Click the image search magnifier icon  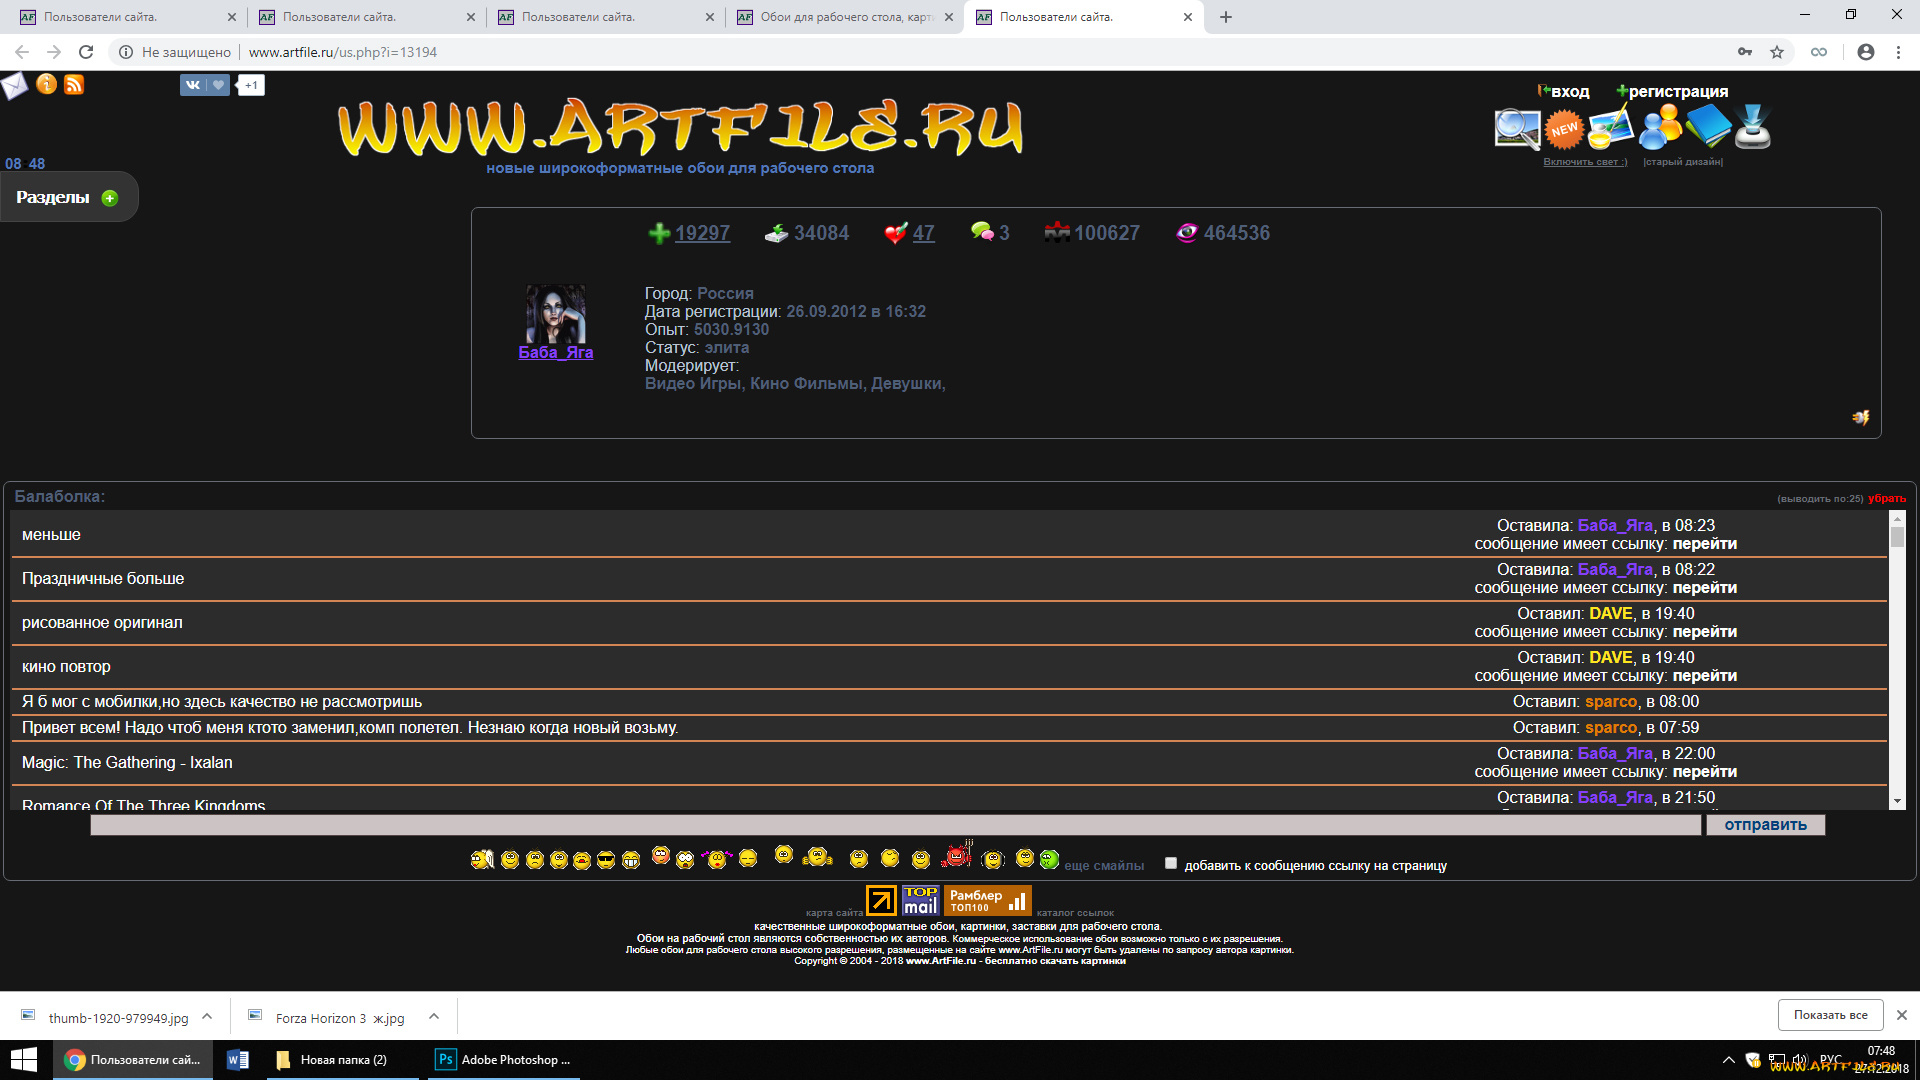click(x=1516, y=129)
